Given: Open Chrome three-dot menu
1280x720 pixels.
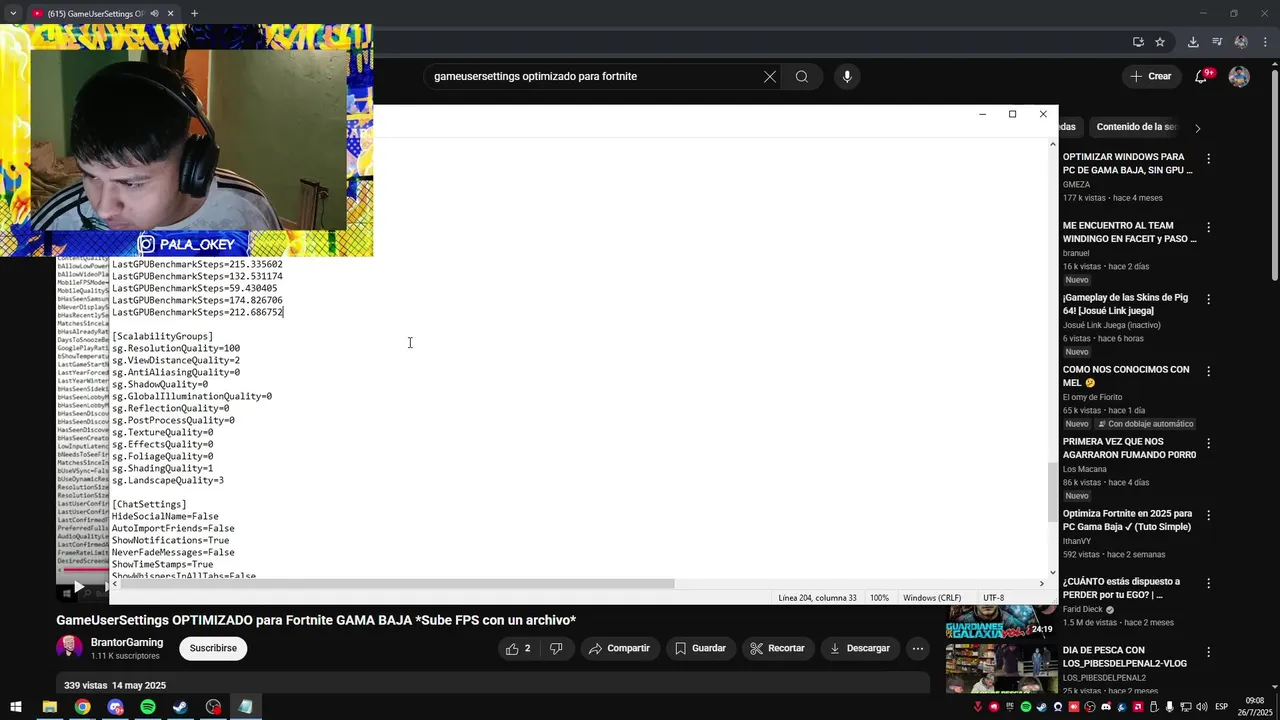Looking at the screenshot, I should point(1264,42).
